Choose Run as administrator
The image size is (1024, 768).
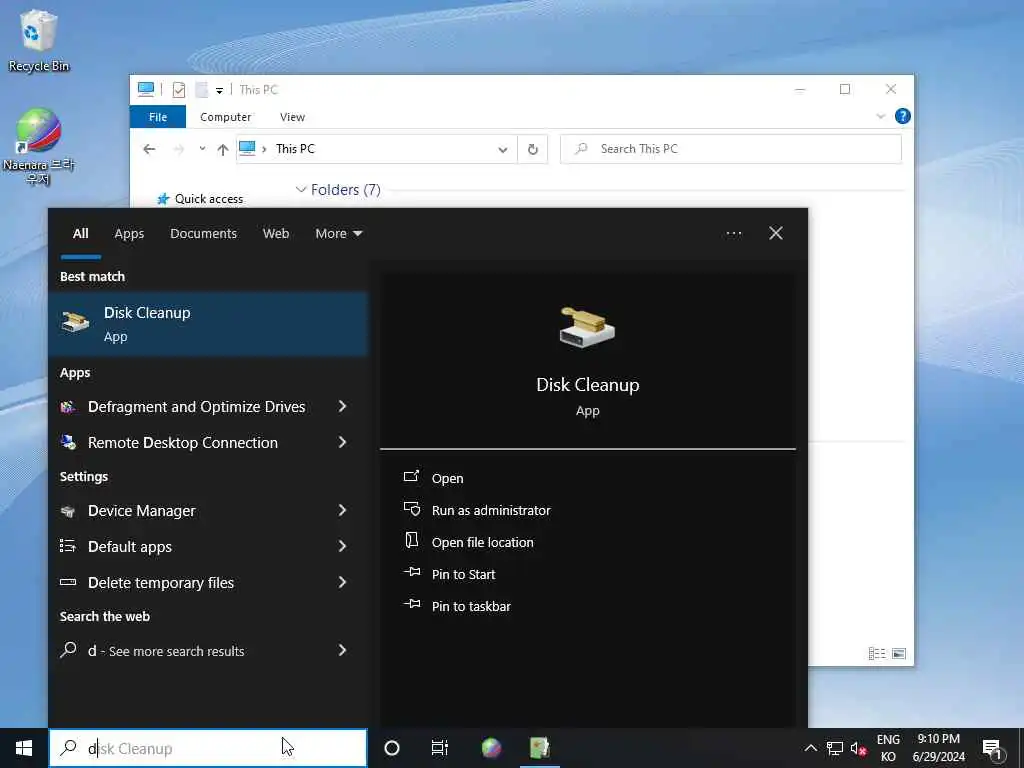click(491, 511)
